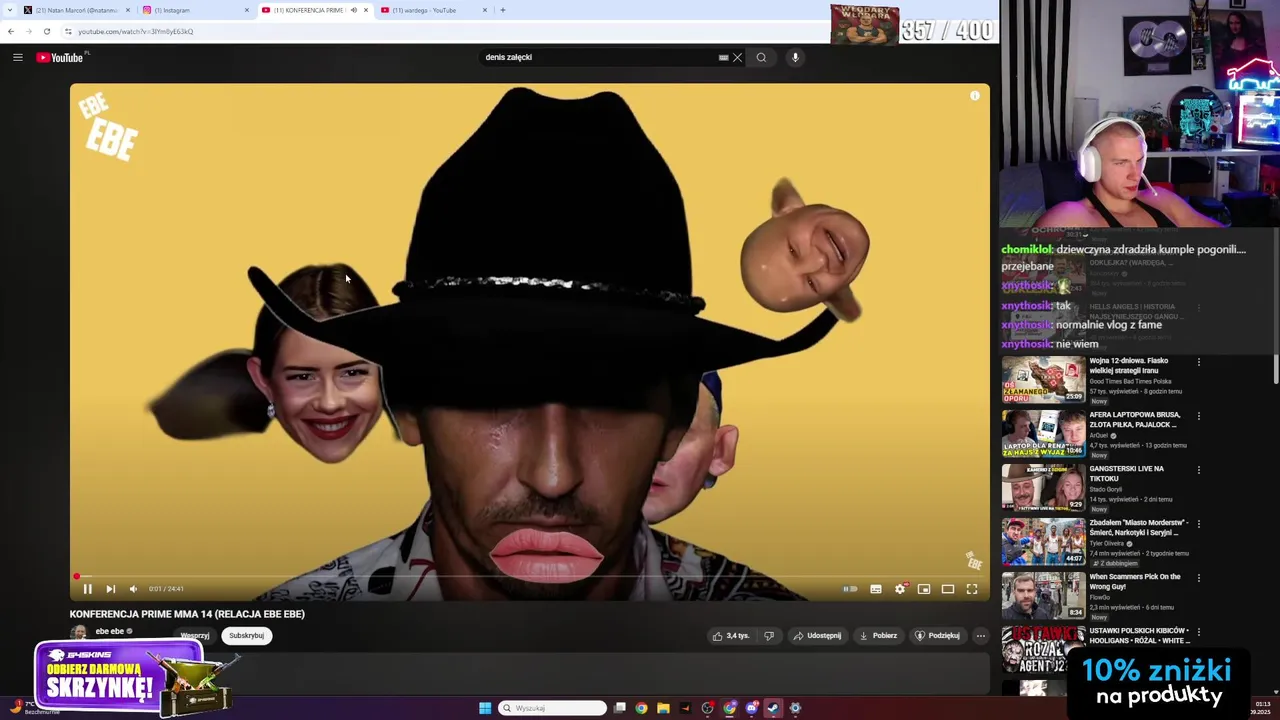Mute the video player volume
This screenshot has height=720, width=1280.
(133, 589)
